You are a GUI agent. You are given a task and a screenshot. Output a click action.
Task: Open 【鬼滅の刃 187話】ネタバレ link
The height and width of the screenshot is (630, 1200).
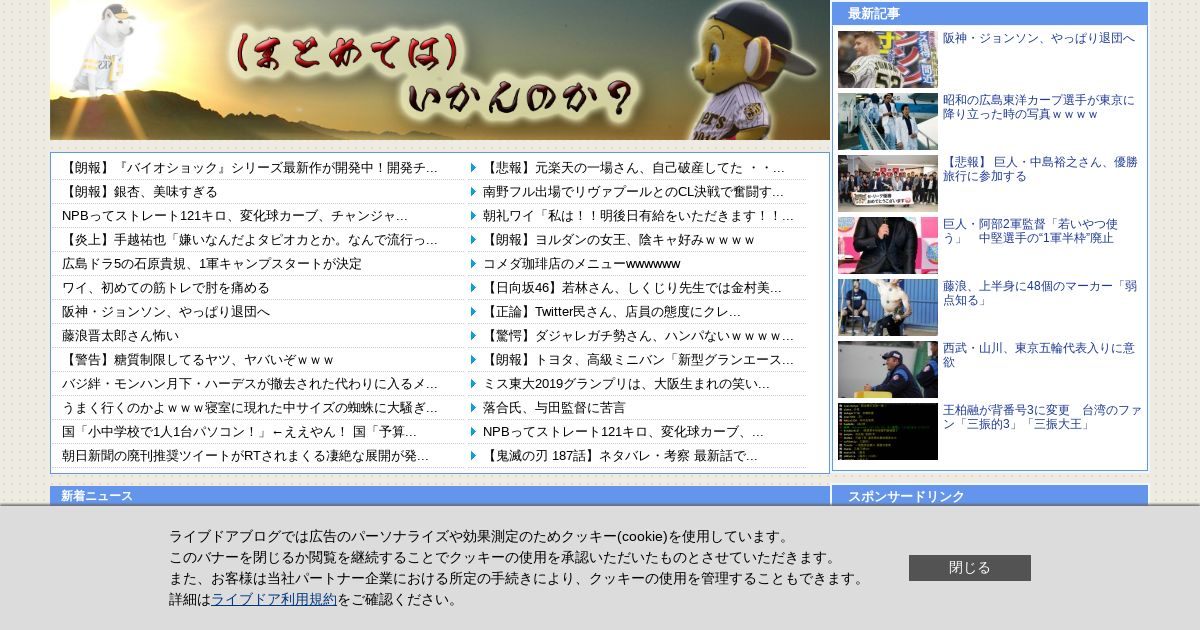click(621, 455)
